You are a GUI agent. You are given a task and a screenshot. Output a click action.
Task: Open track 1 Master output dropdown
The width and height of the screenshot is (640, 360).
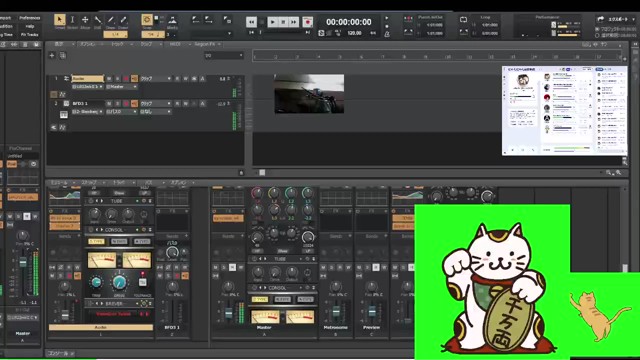click(122, 87)
